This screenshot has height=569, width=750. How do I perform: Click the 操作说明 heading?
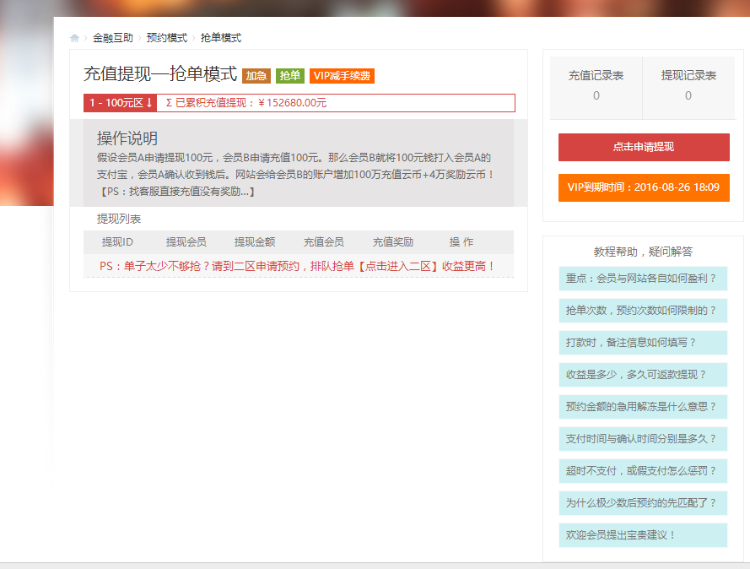tap(127, 138)
